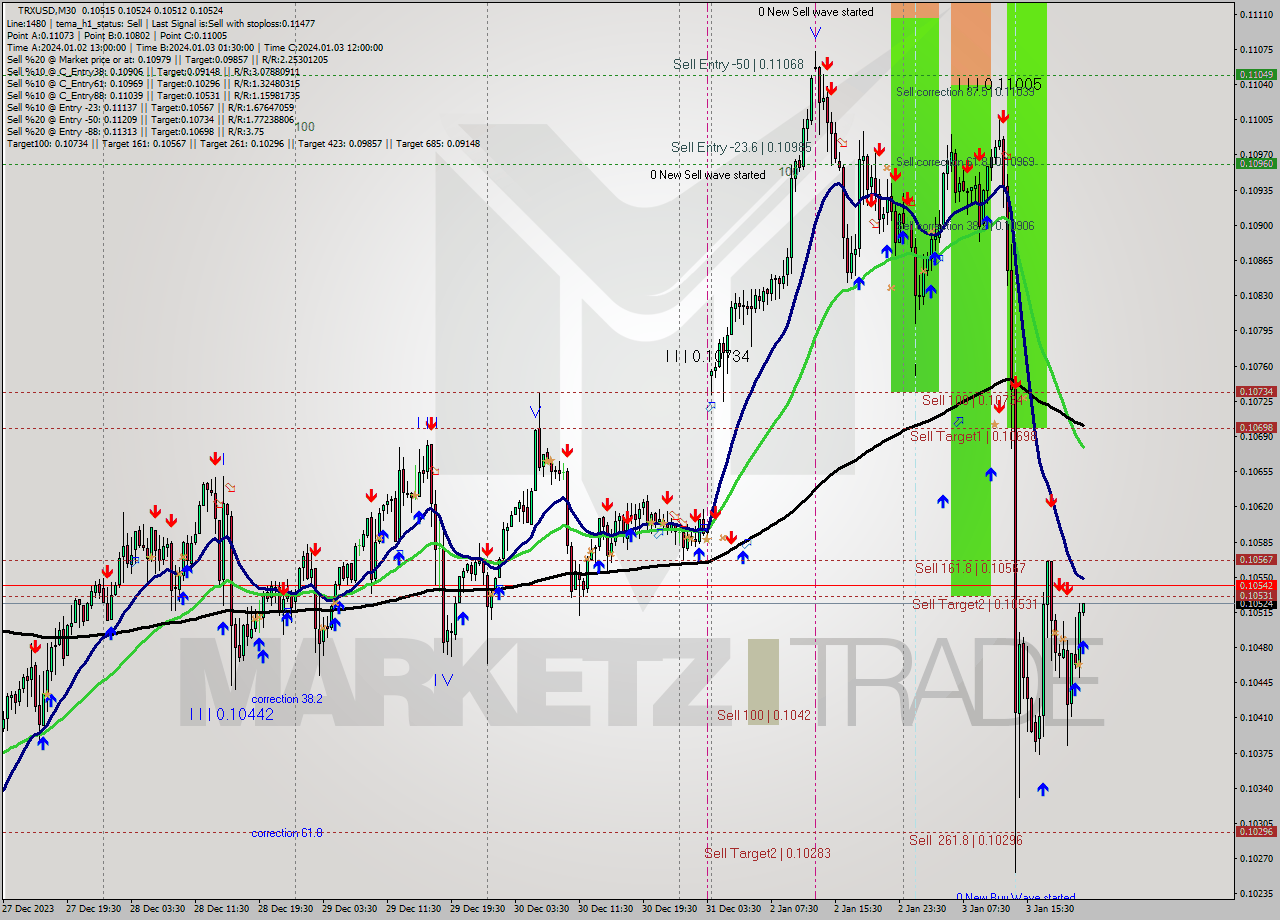The width and height of the screenshot is (1280, 920).
Task: Click the '2 Jan 23:30' time axis label
Action: tap(922, 909)
